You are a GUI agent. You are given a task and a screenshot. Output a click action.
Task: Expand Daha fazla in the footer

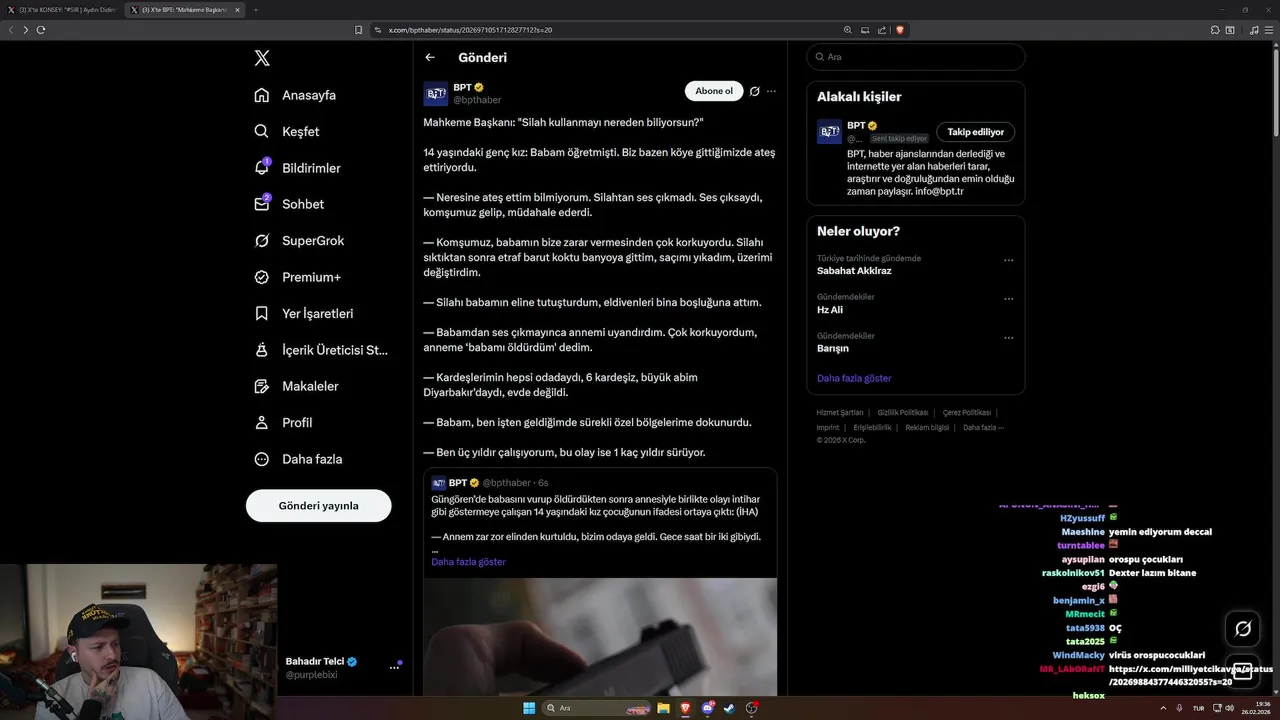(x=983, y=428)
